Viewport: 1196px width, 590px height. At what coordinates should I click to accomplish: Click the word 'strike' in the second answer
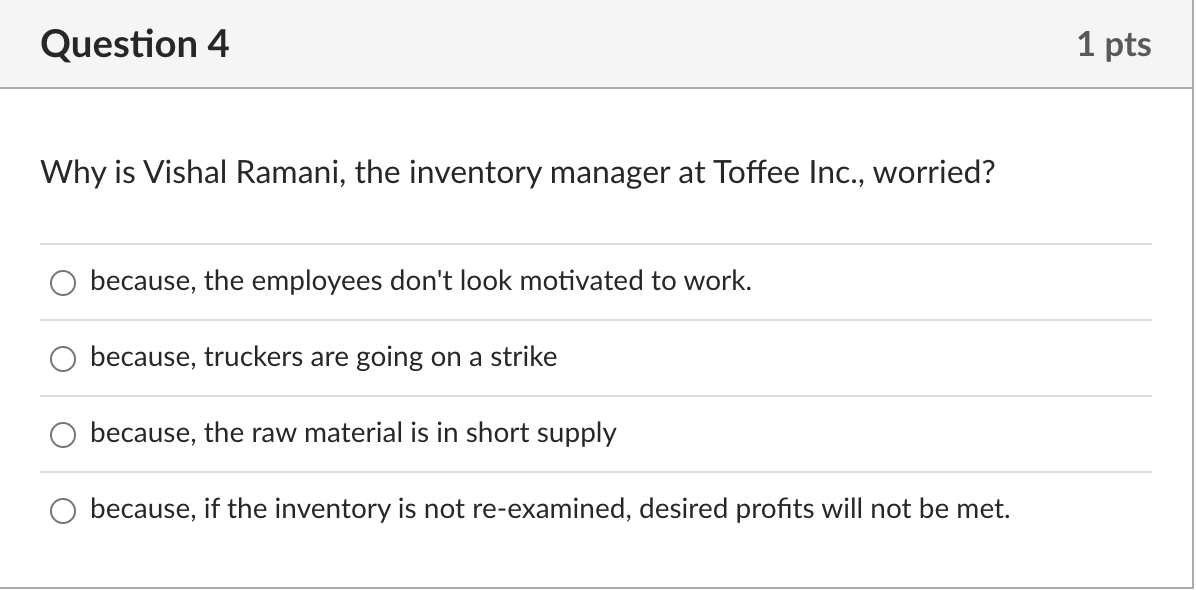point(523,358)
